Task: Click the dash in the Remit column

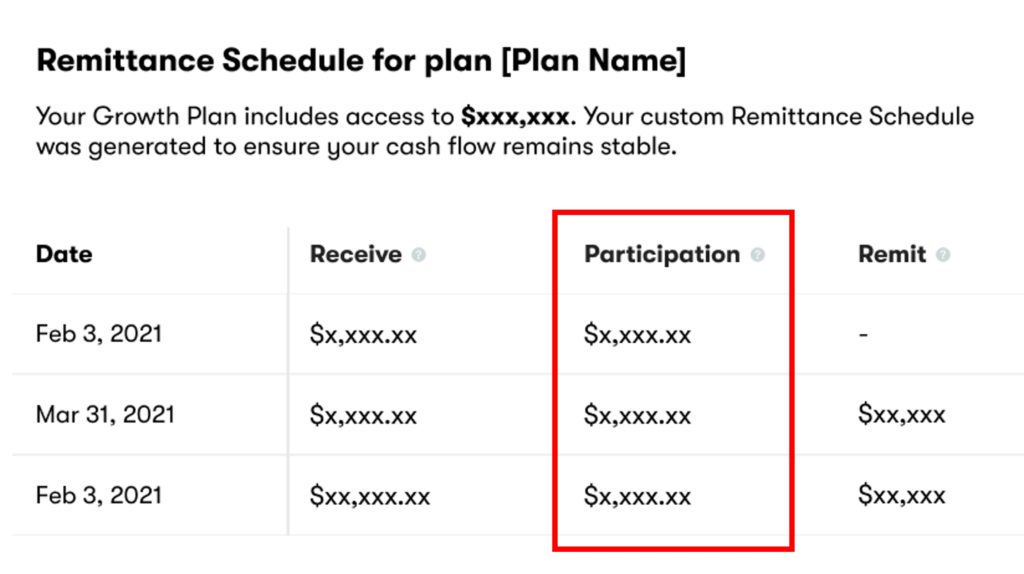Action: (x=863, y=335)
